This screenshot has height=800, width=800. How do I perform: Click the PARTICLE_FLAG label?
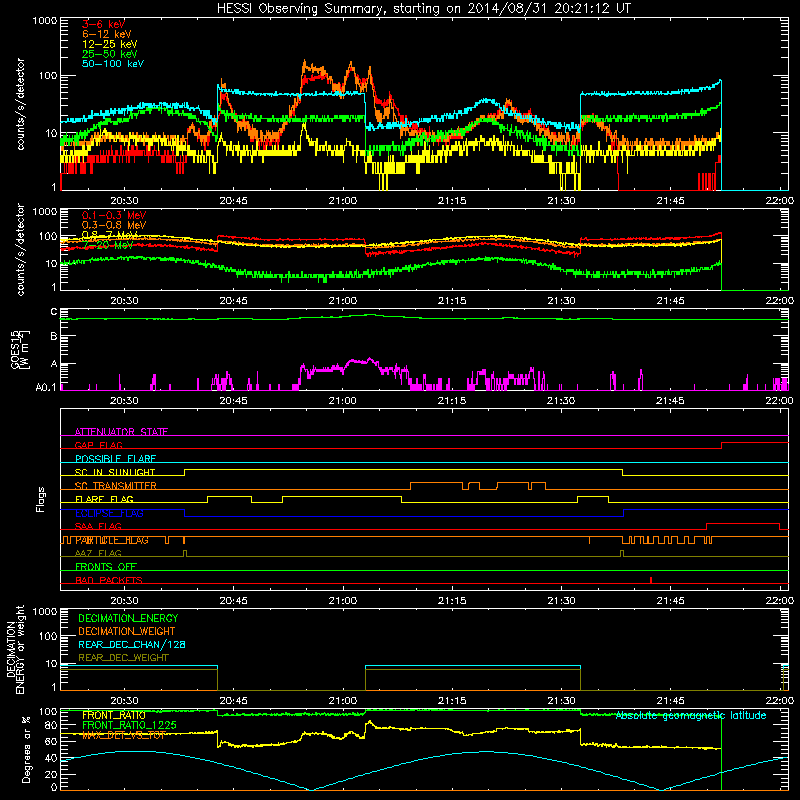[x=112, y=540]
